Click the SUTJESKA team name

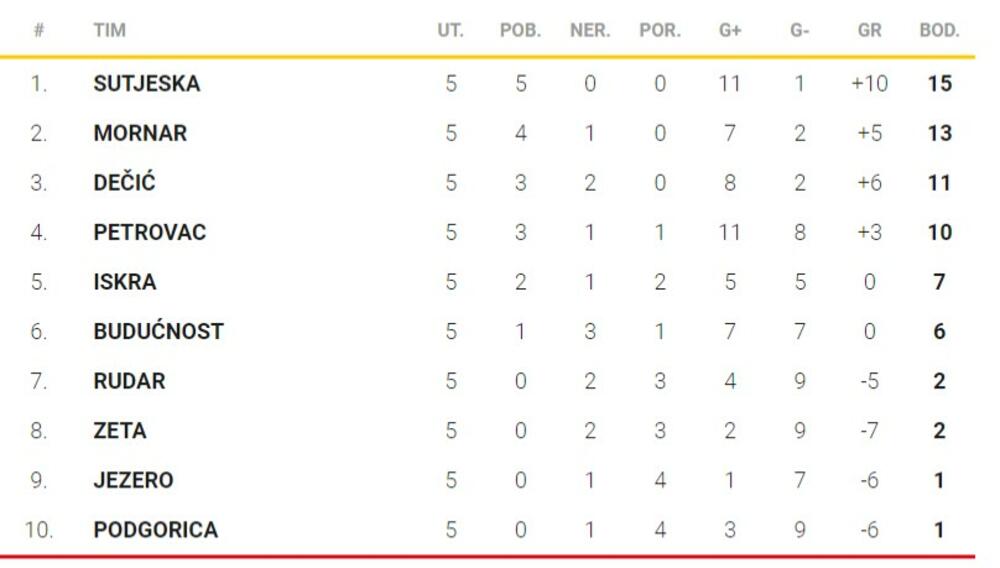point(146,84)
